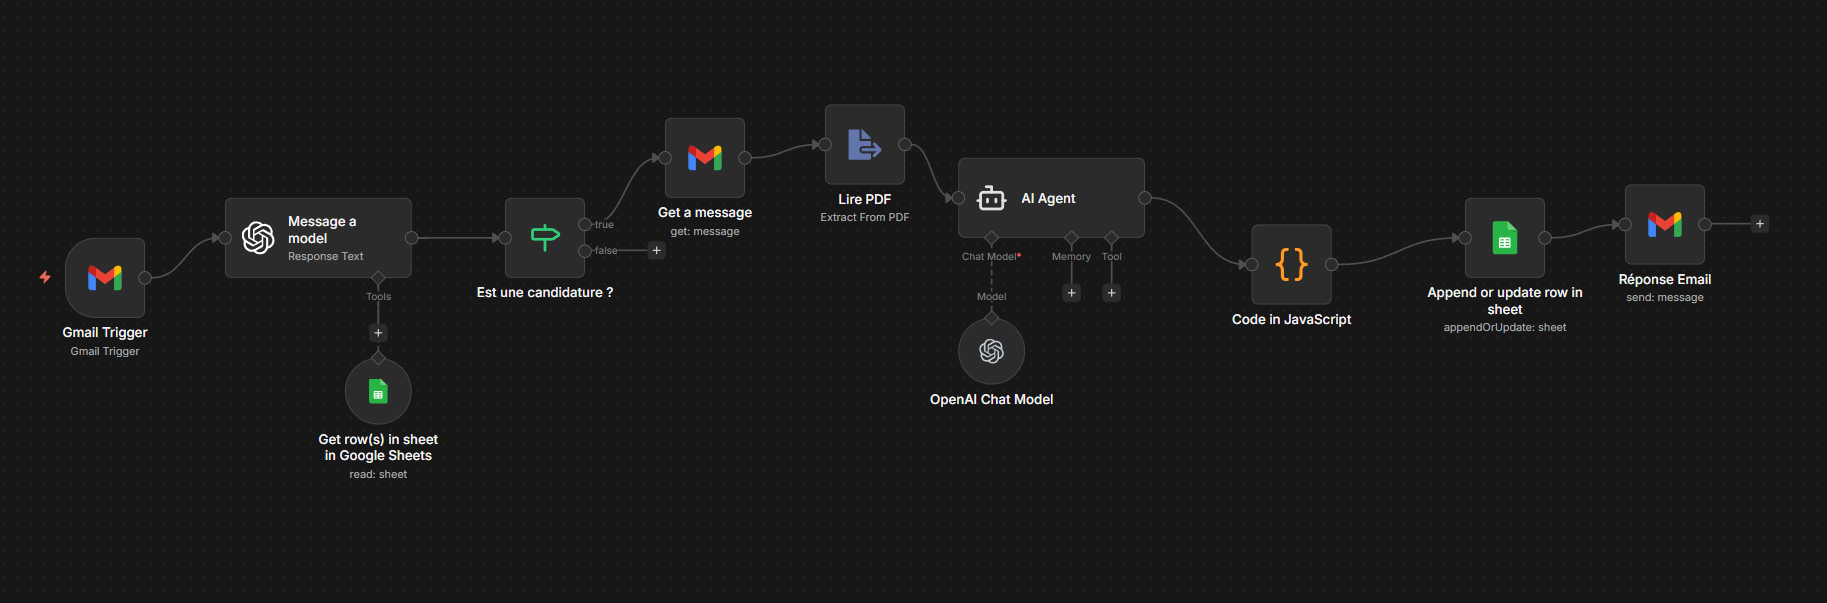Add a Memory sub-node to AI Agent
Viewport: 1827px width, 603px height.
(1072, 293)
